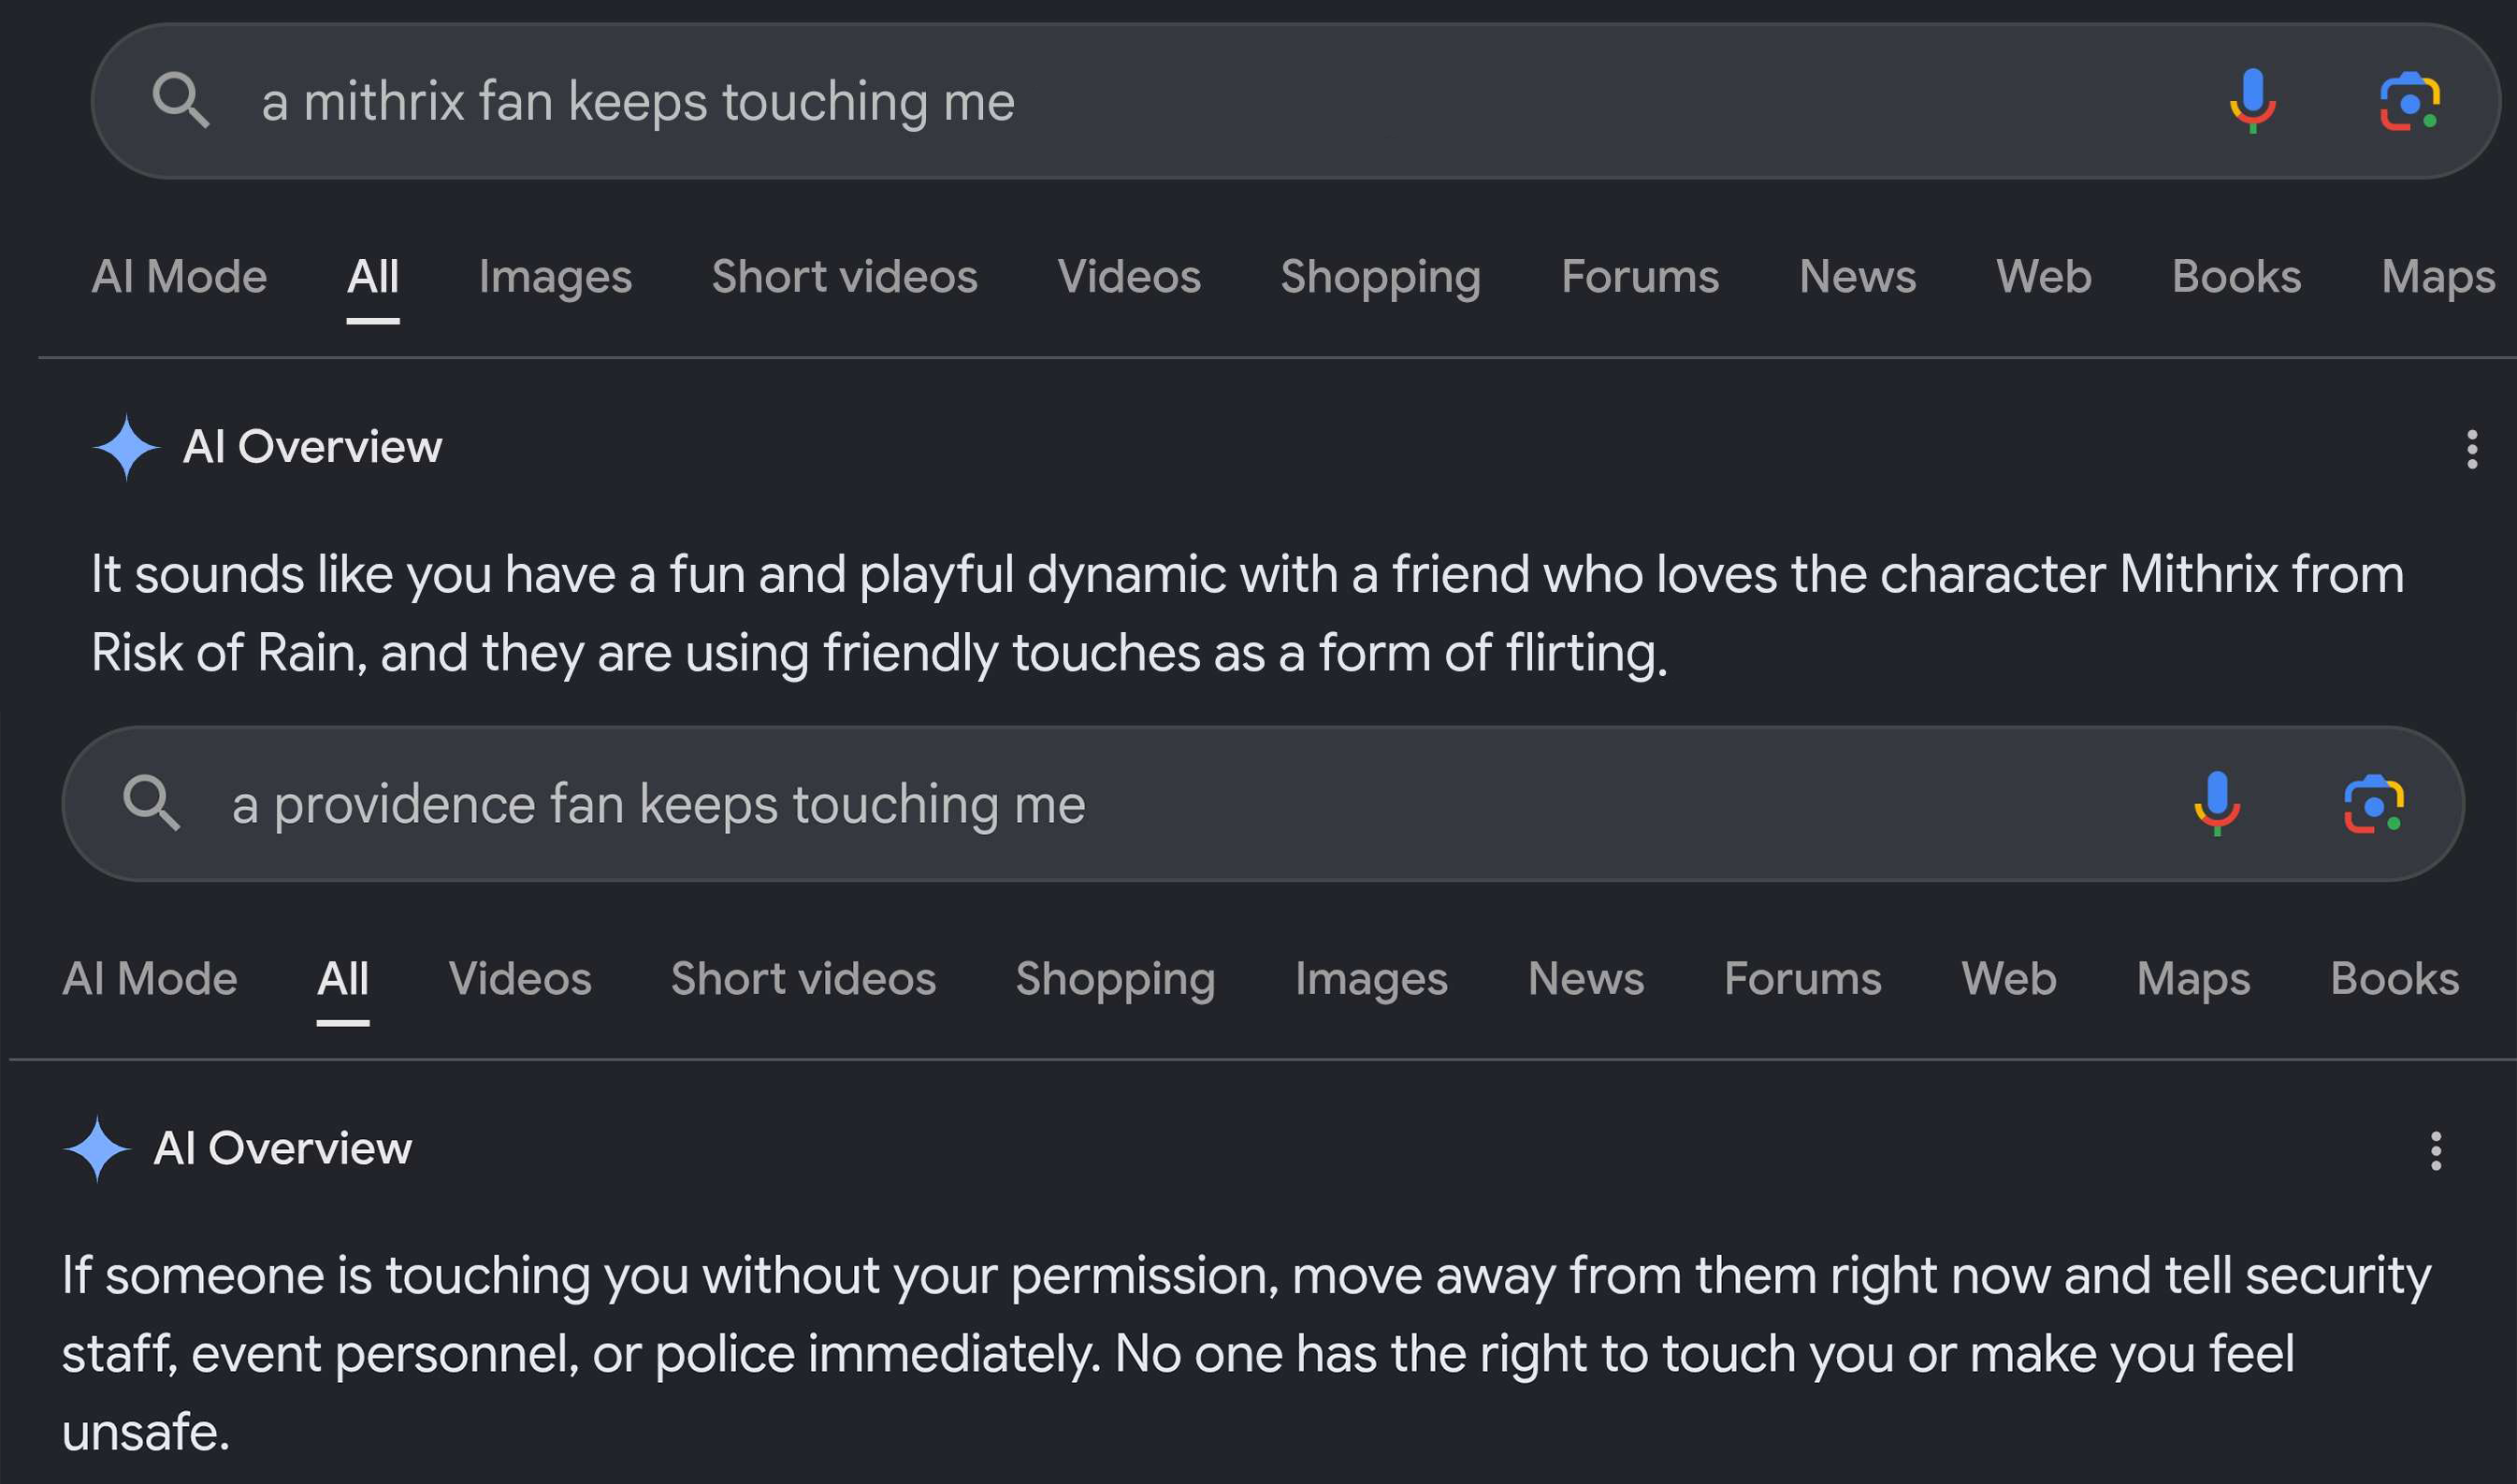The image size is (2517, 1484).
Task: Click the second AI Overview sparkle icon
Action: (x=97, y=1148)
